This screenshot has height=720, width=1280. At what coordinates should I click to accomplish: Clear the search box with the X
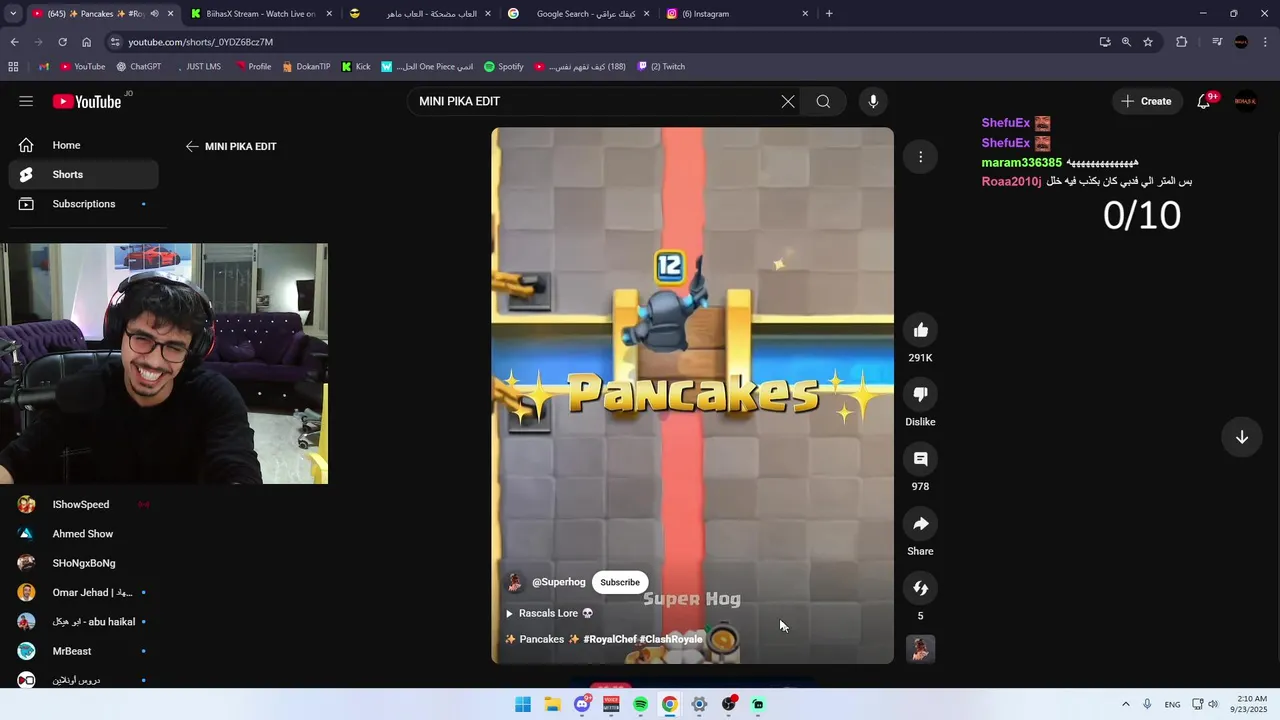(x=788, y=101)
